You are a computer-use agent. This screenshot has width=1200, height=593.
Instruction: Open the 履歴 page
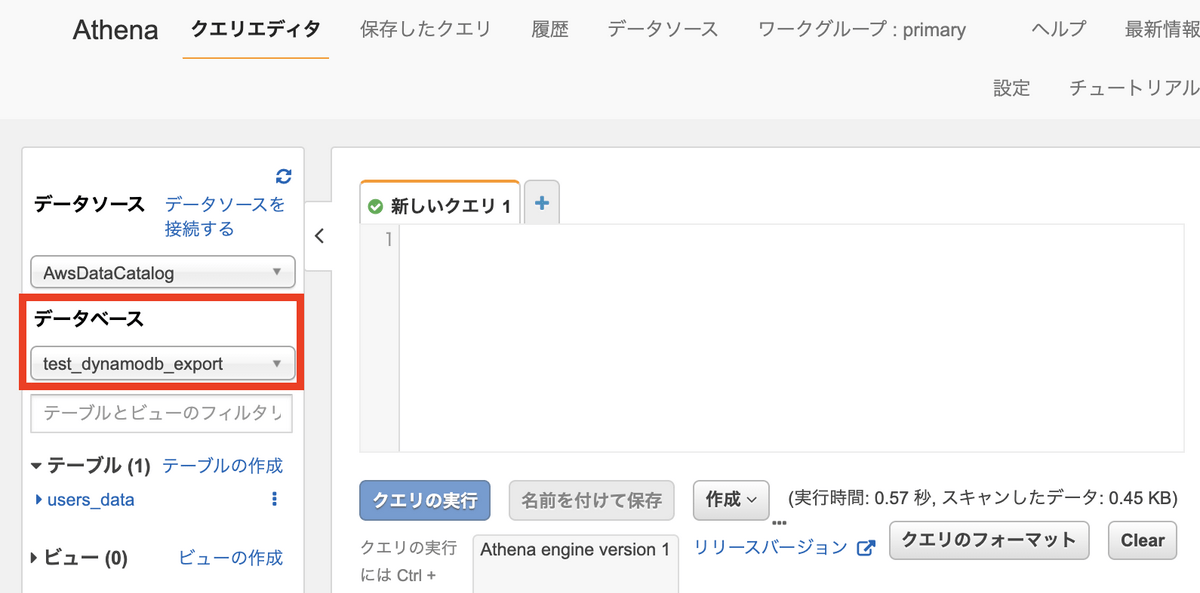[x=550, y=29]
